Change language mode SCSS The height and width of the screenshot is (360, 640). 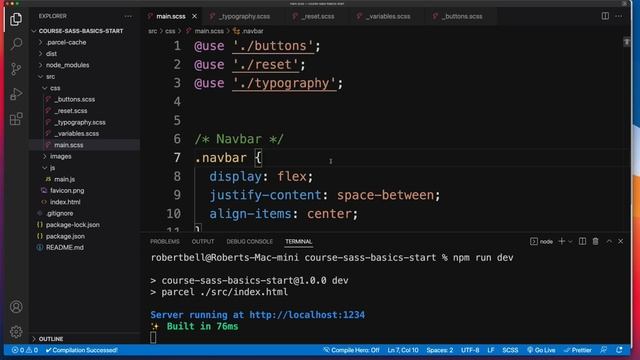[x=510, y=350]
